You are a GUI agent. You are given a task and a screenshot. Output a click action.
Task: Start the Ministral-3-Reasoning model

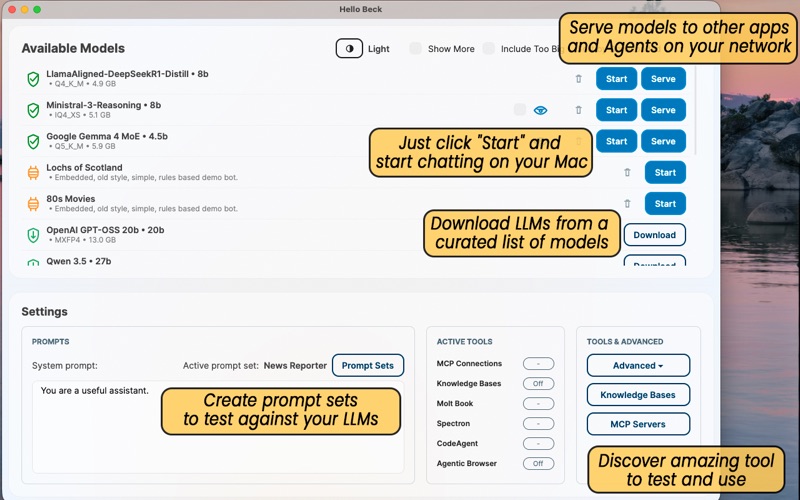pyautogui.click(x=616, y=110)
